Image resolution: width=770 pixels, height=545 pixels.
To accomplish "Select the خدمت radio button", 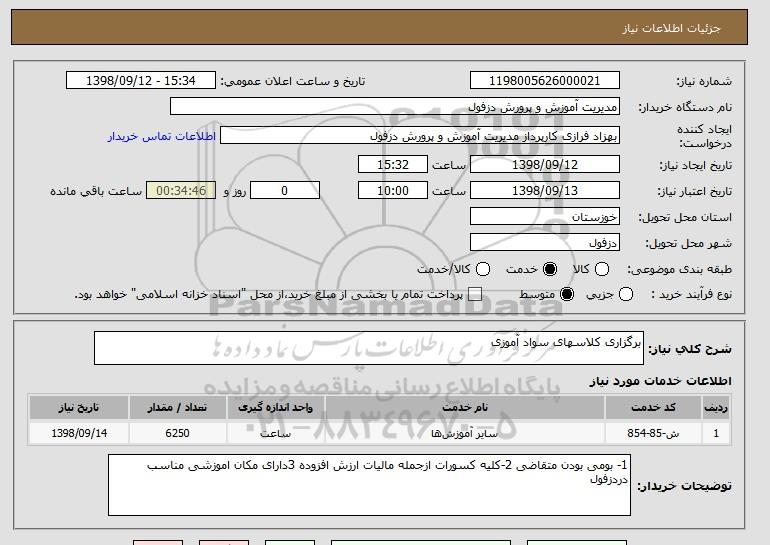I will point(550,269).
